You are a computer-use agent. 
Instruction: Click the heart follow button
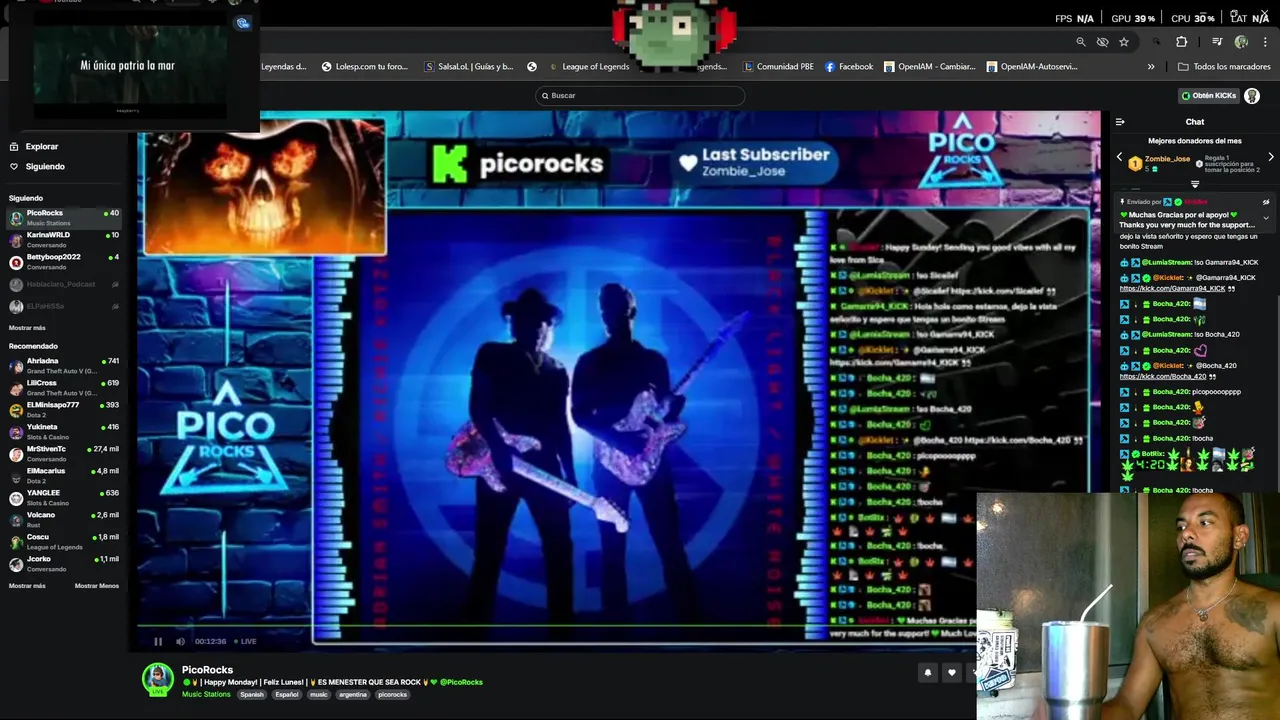click(951, 672)
